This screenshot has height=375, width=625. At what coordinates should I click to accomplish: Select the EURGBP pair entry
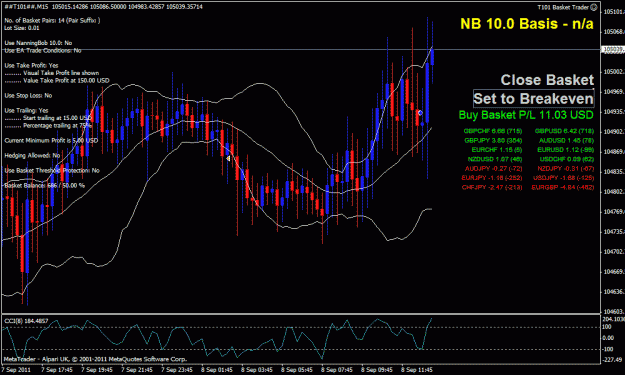point(562,187)
